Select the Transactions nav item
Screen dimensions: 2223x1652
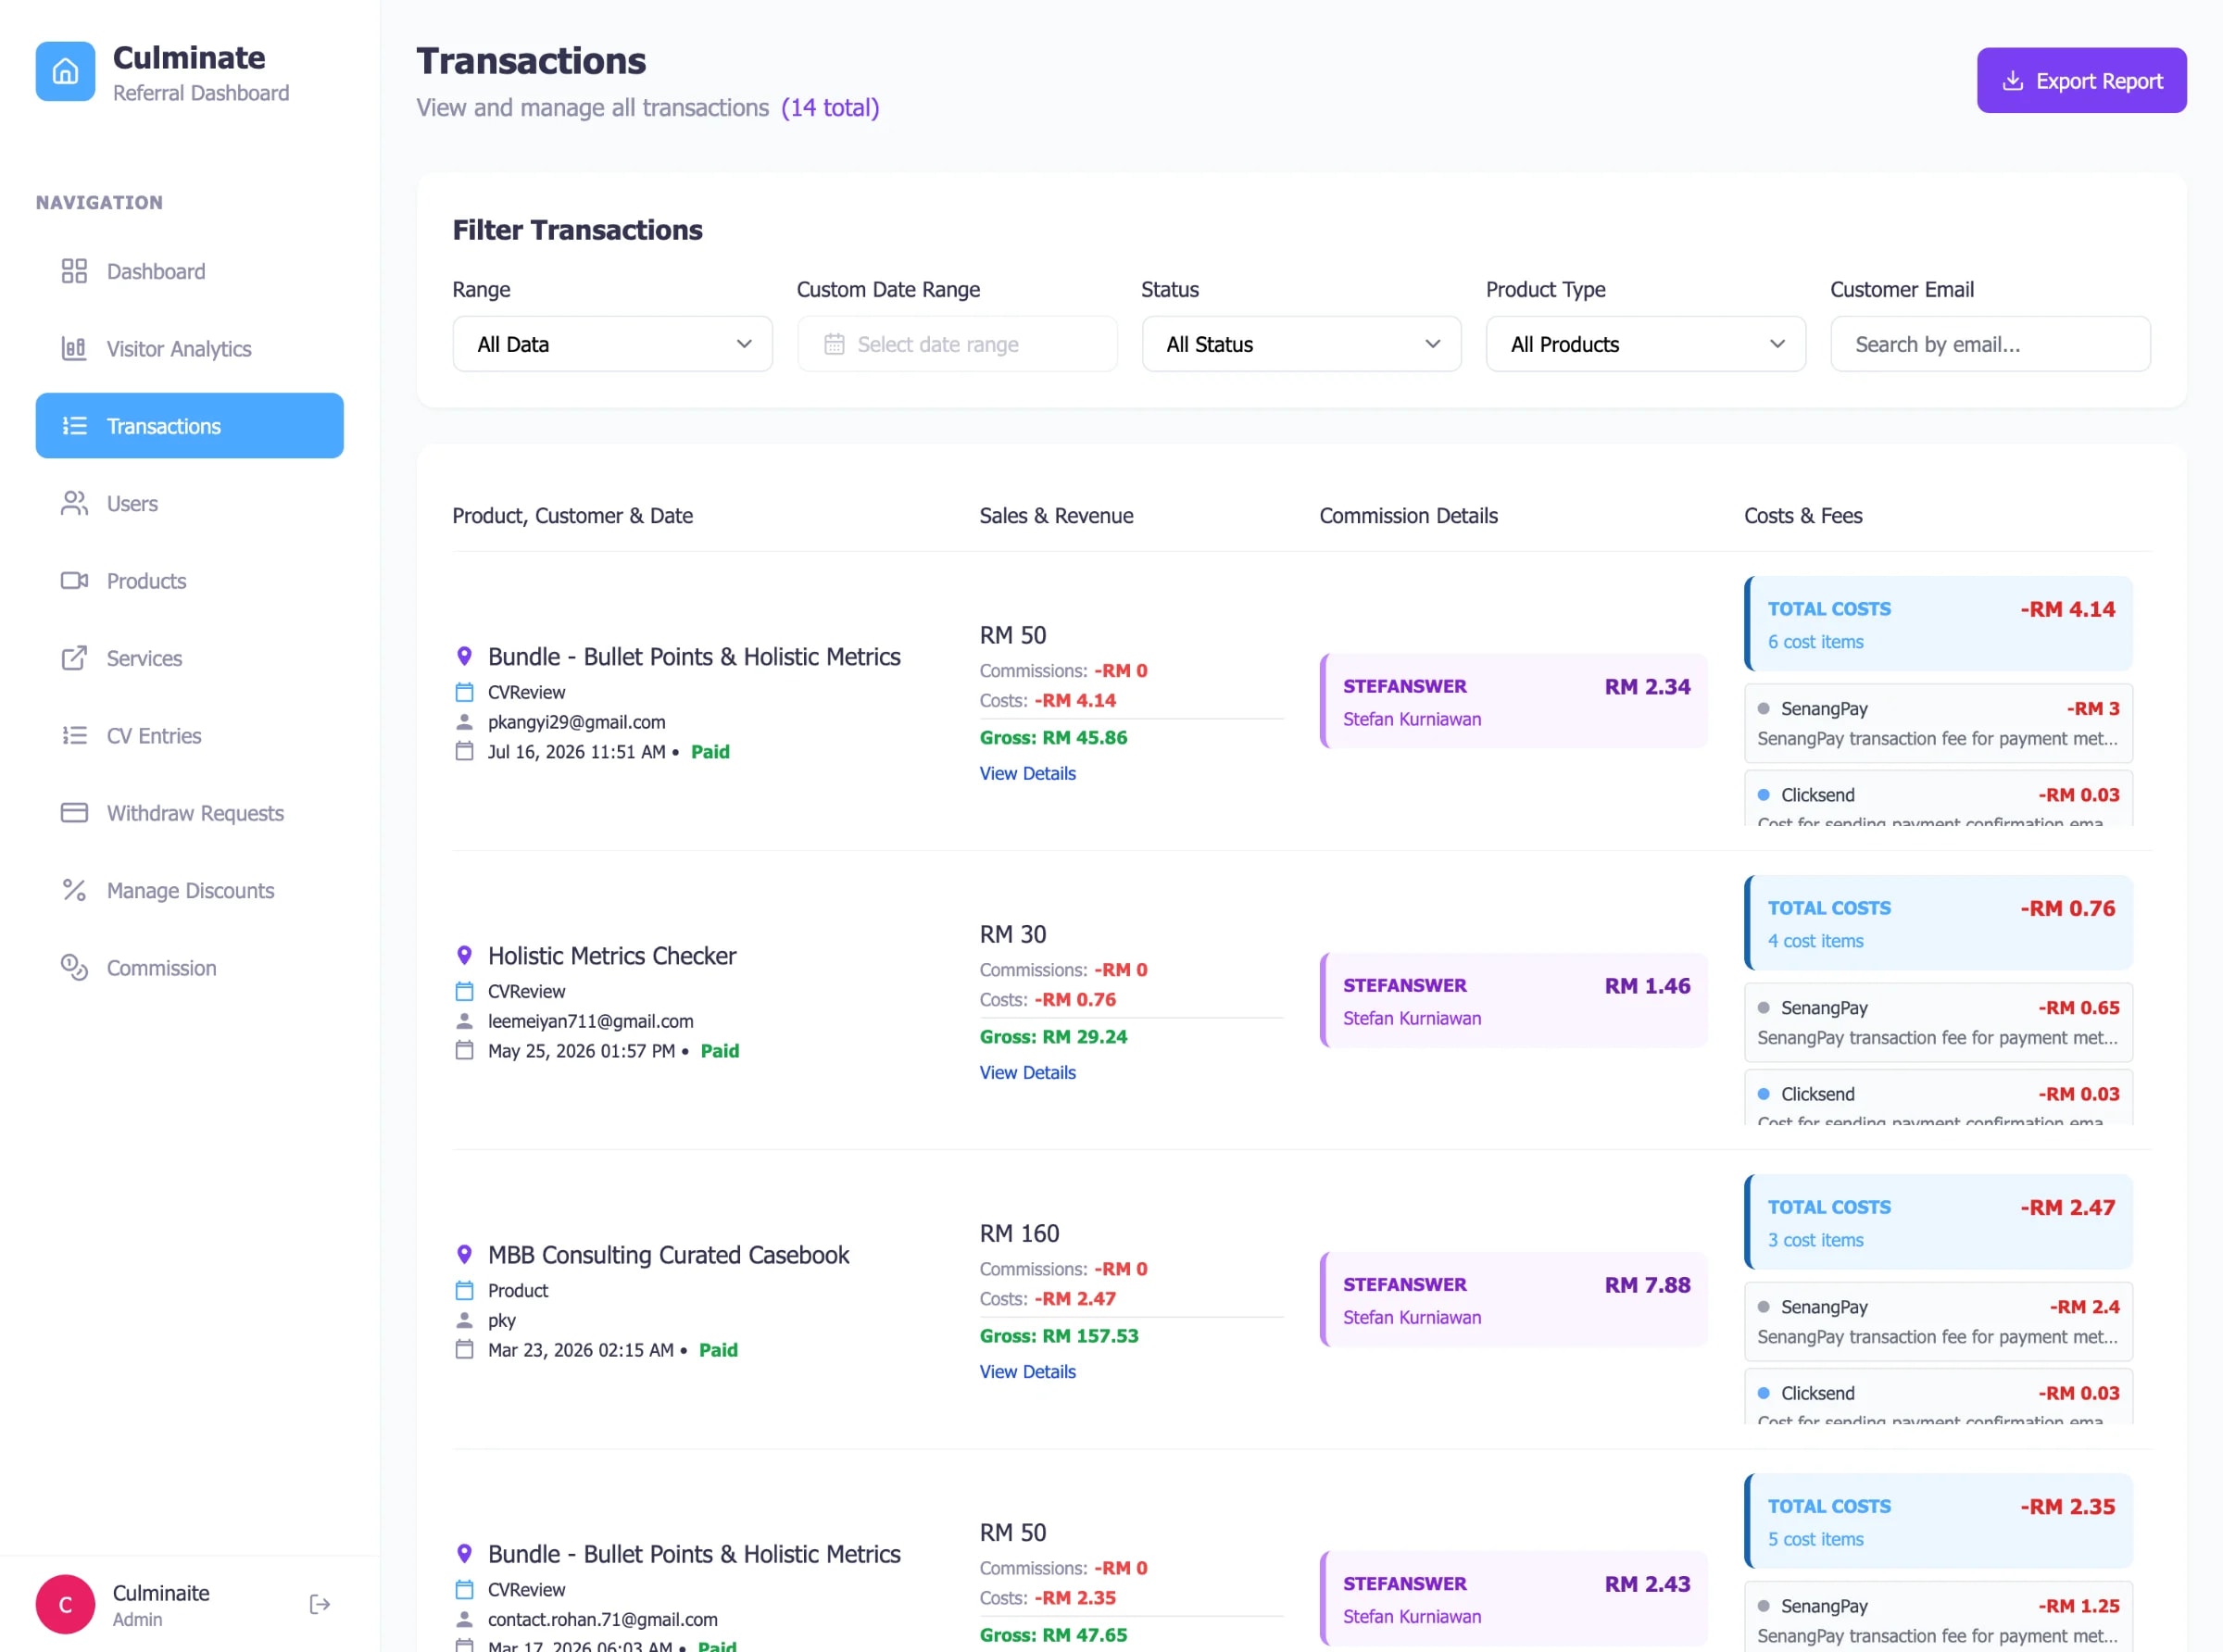pos(189,426)
